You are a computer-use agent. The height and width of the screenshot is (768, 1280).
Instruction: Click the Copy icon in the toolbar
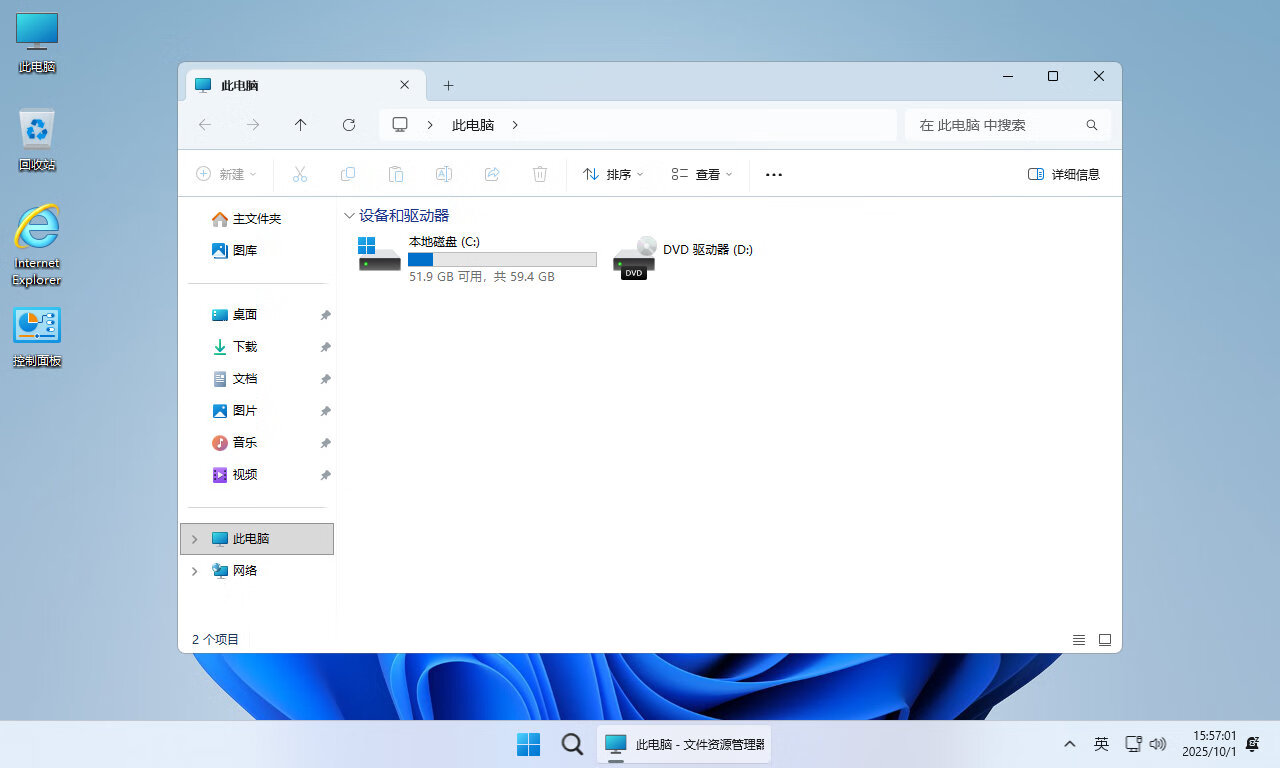[348, 174]
